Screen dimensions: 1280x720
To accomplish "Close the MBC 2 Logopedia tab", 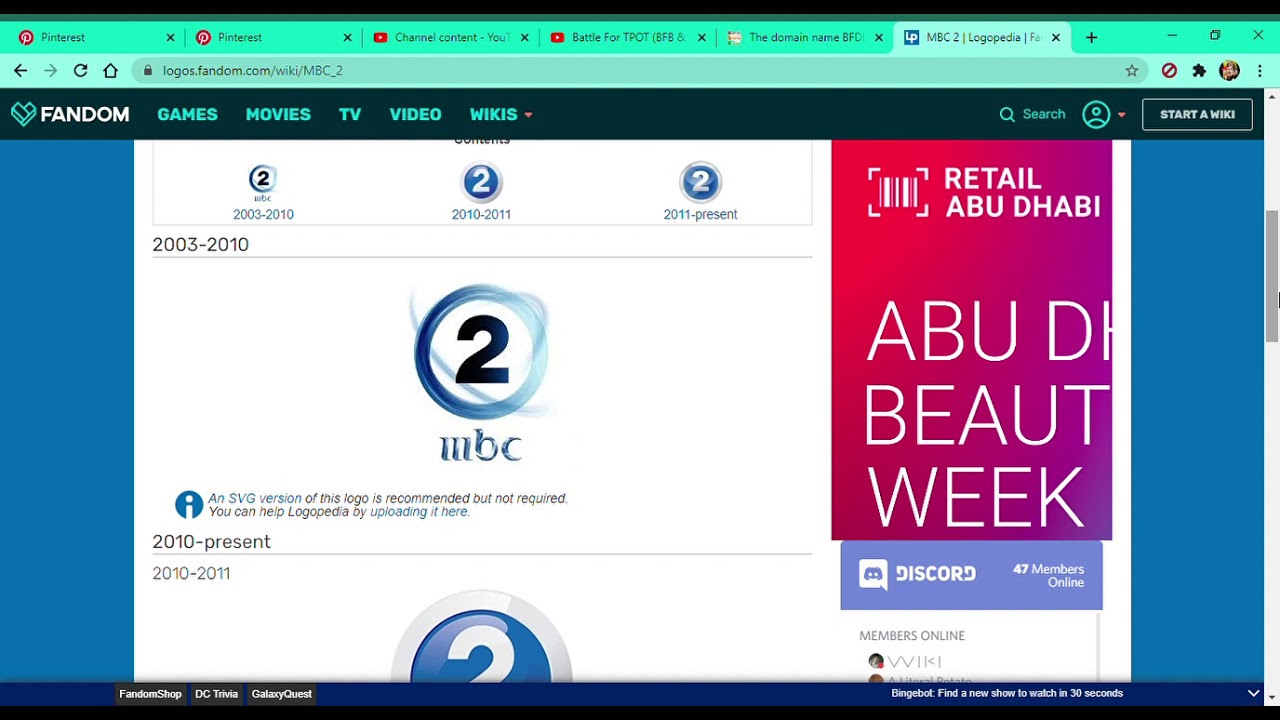I will point(1055,38).
